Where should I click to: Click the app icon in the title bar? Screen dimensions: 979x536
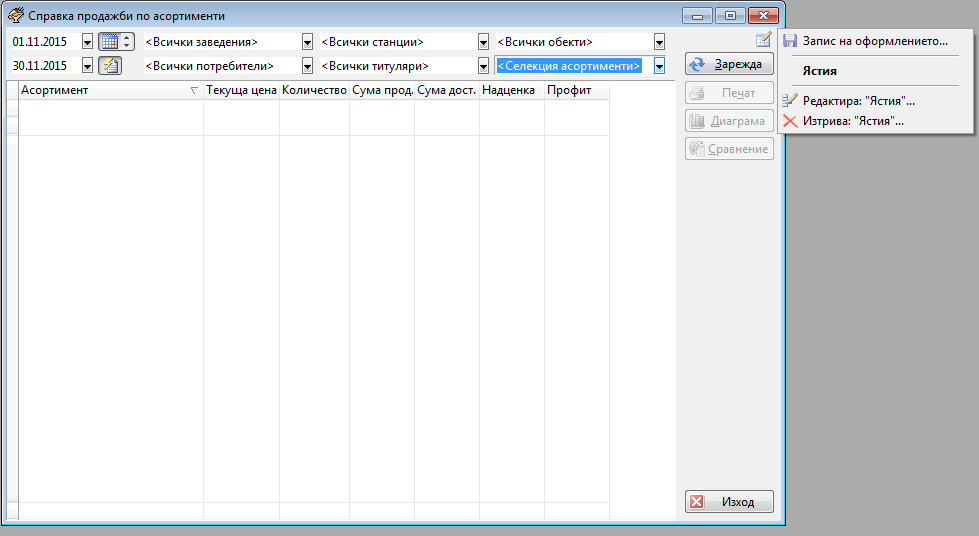16,16
